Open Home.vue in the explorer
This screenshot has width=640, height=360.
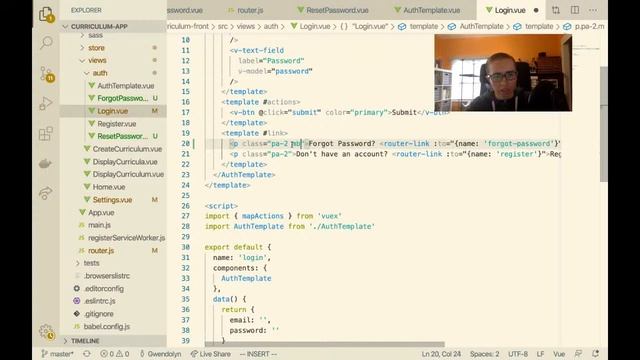[x=109, y=187]
